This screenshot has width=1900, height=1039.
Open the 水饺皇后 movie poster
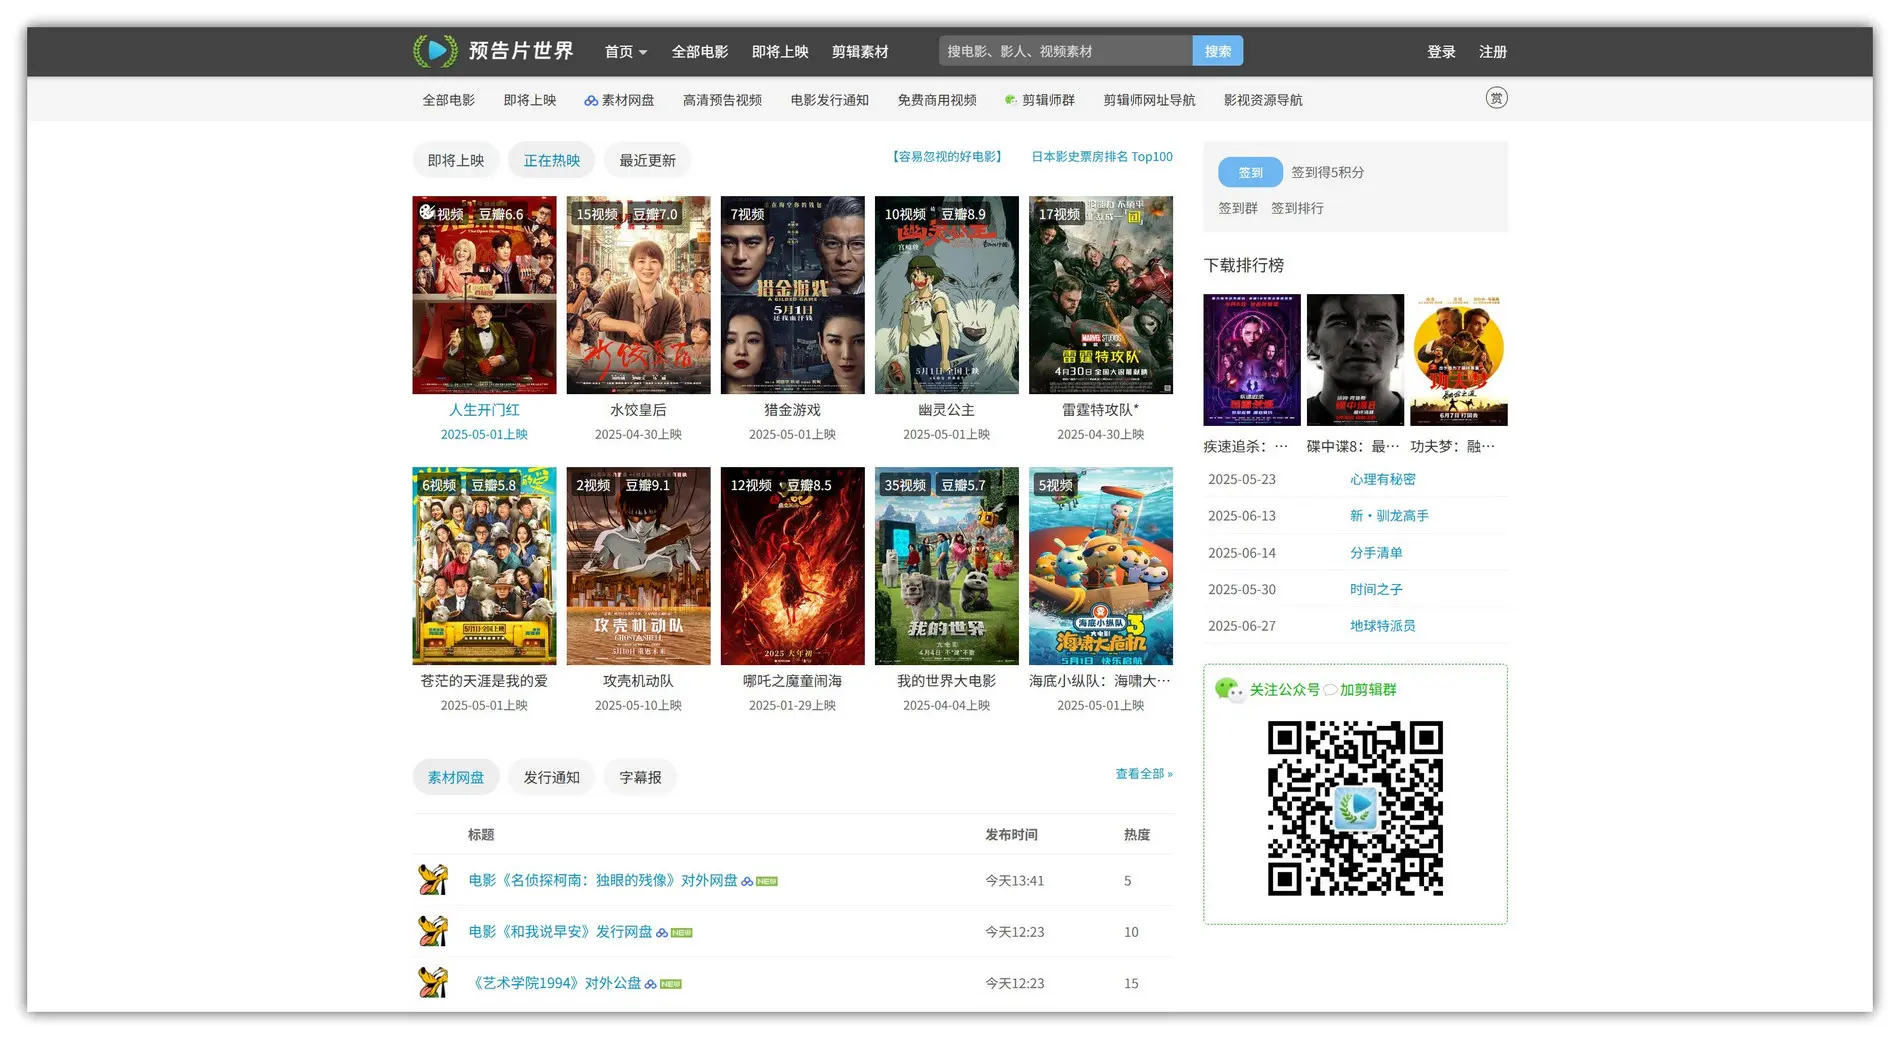638,295
